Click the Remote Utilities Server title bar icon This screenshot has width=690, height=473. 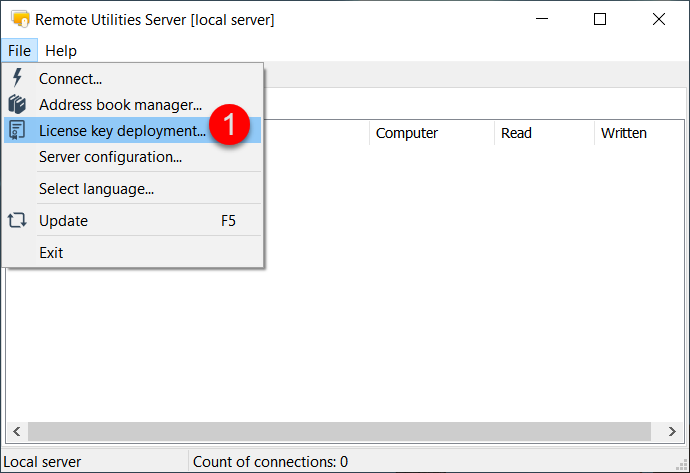click(20, 19)
